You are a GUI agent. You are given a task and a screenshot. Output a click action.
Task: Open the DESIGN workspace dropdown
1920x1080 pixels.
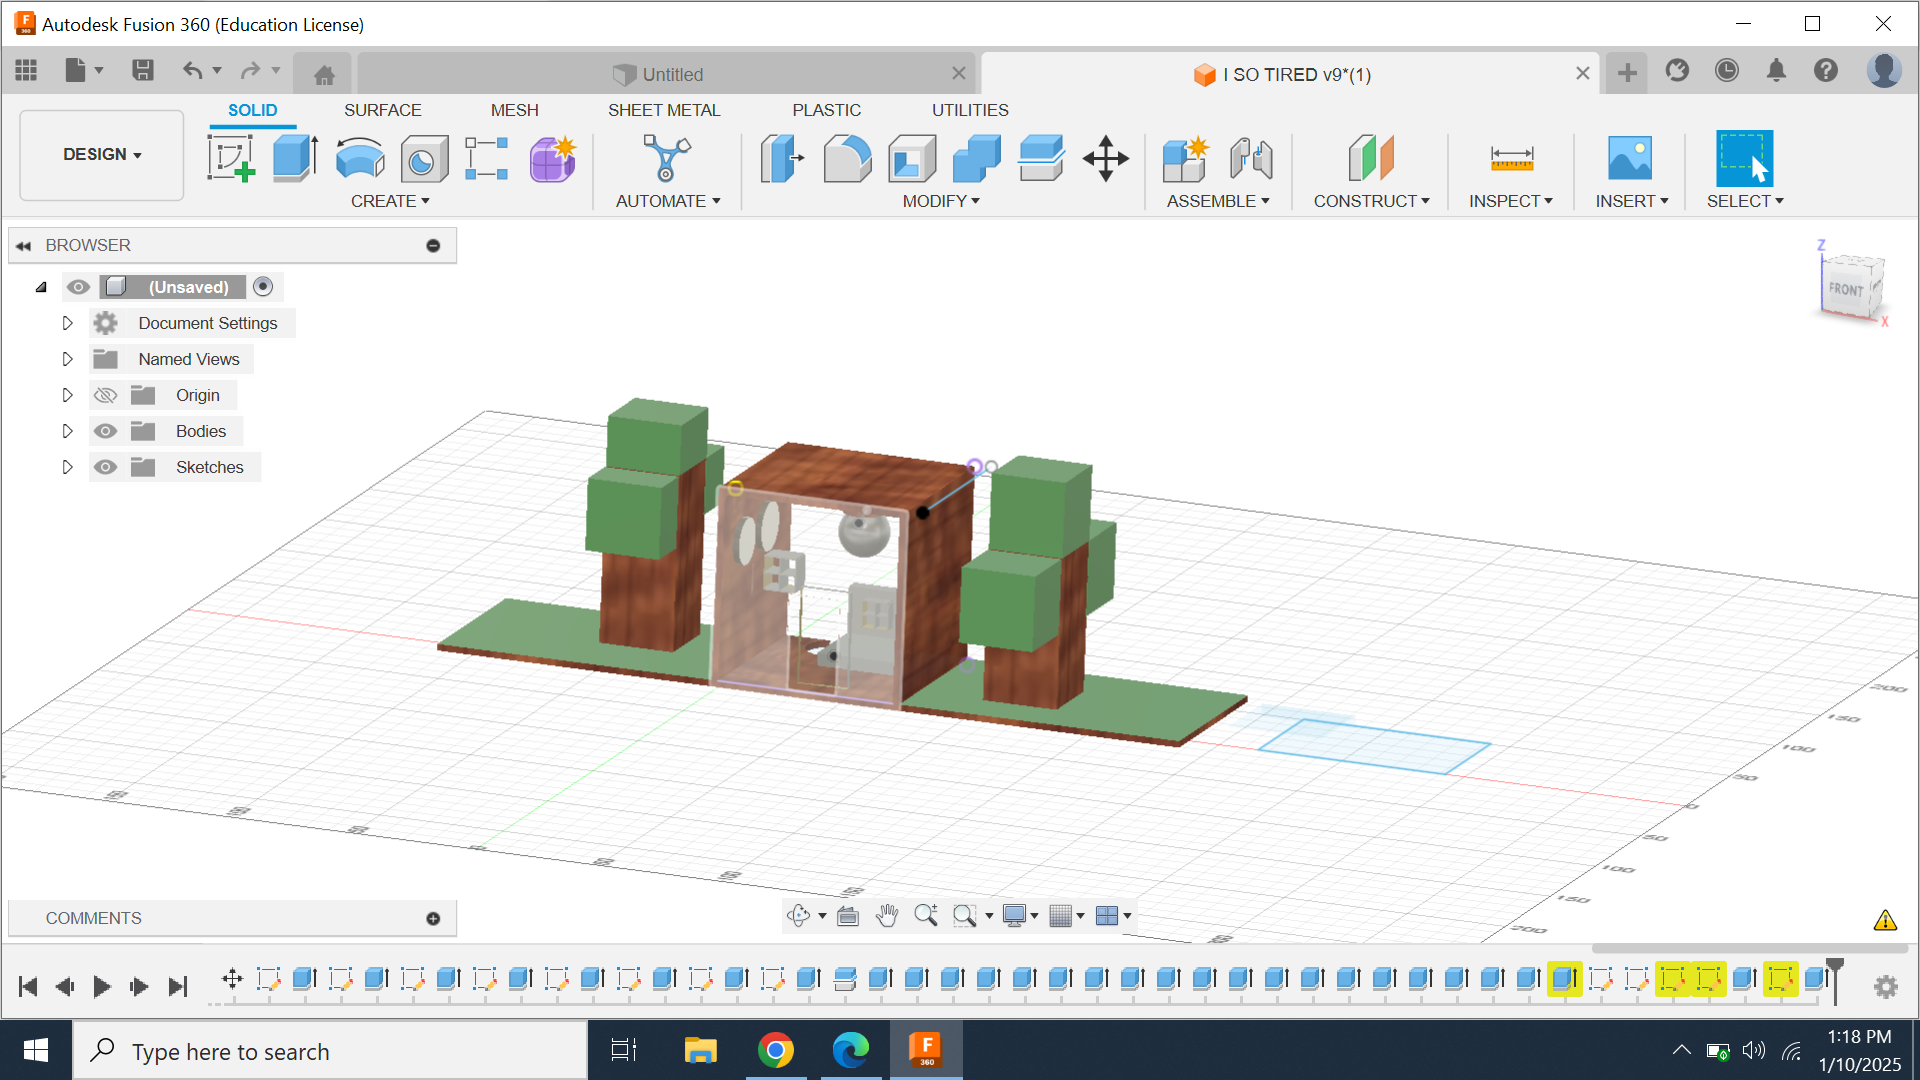tap(102, 154)
